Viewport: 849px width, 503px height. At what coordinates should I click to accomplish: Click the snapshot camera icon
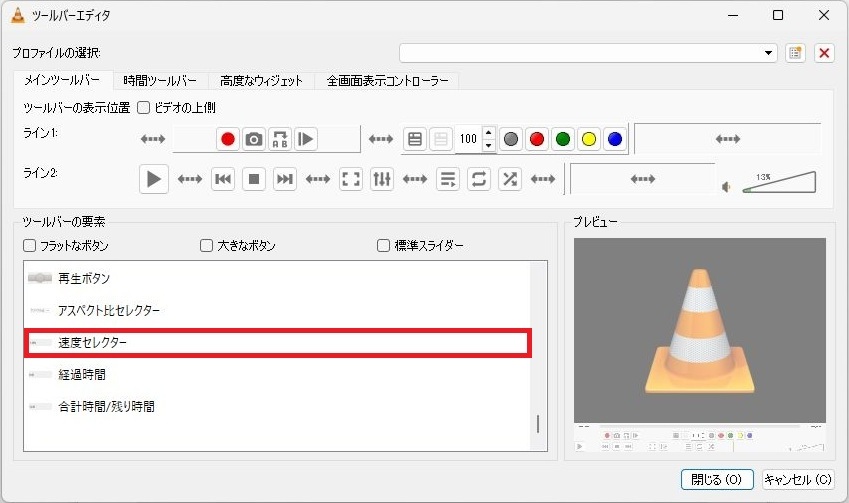point(254,139)
